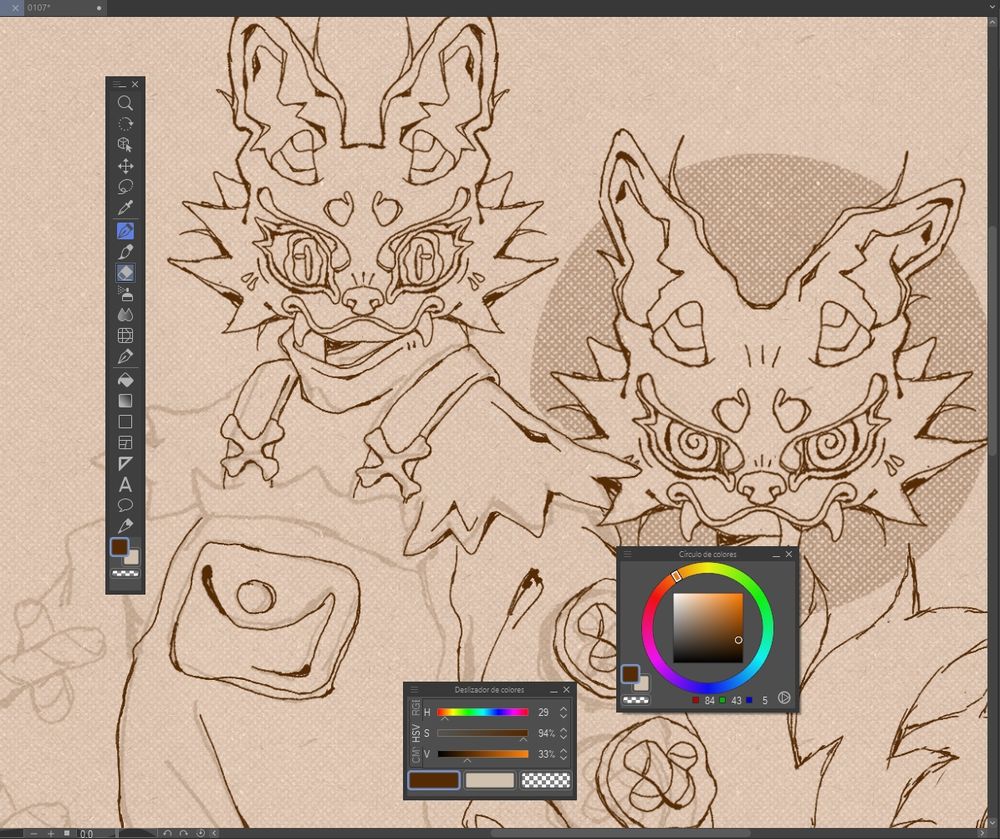
Task: Select the Ruler tool
Action: 125,463
